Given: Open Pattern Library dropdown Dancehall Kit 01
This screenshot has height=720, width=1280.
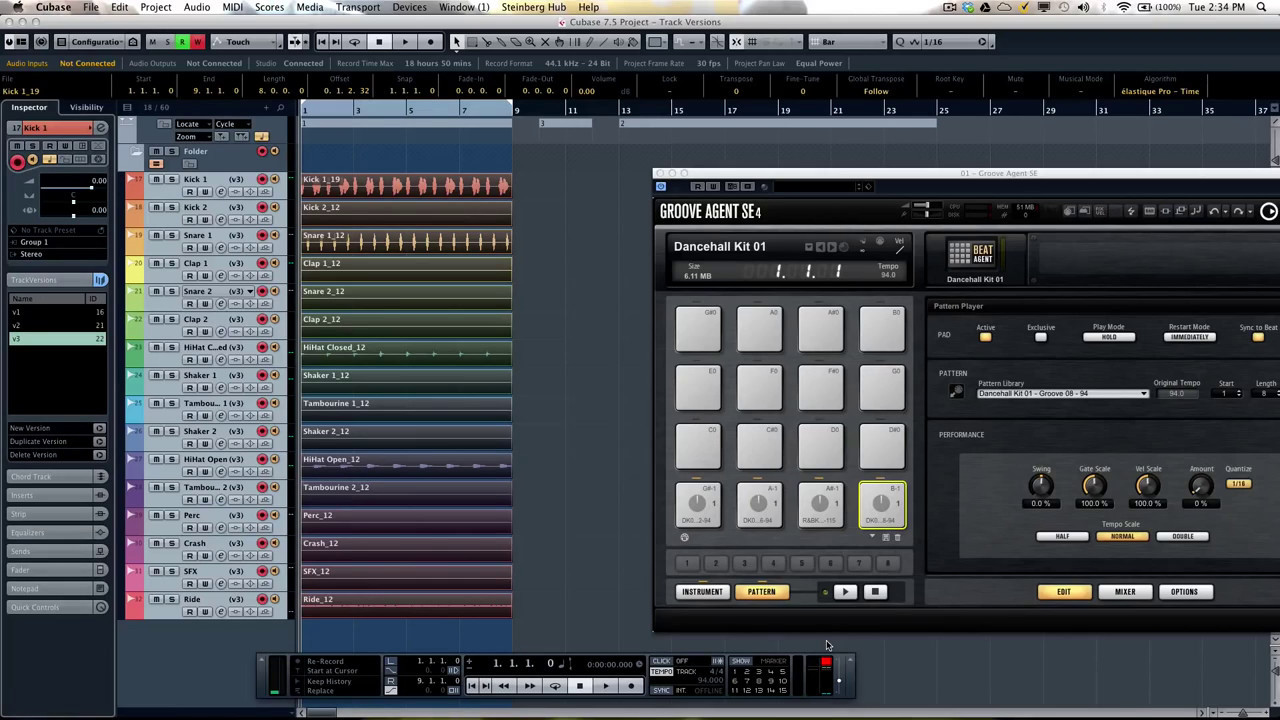Looking at the screenshot, I should pos(1063,393).
